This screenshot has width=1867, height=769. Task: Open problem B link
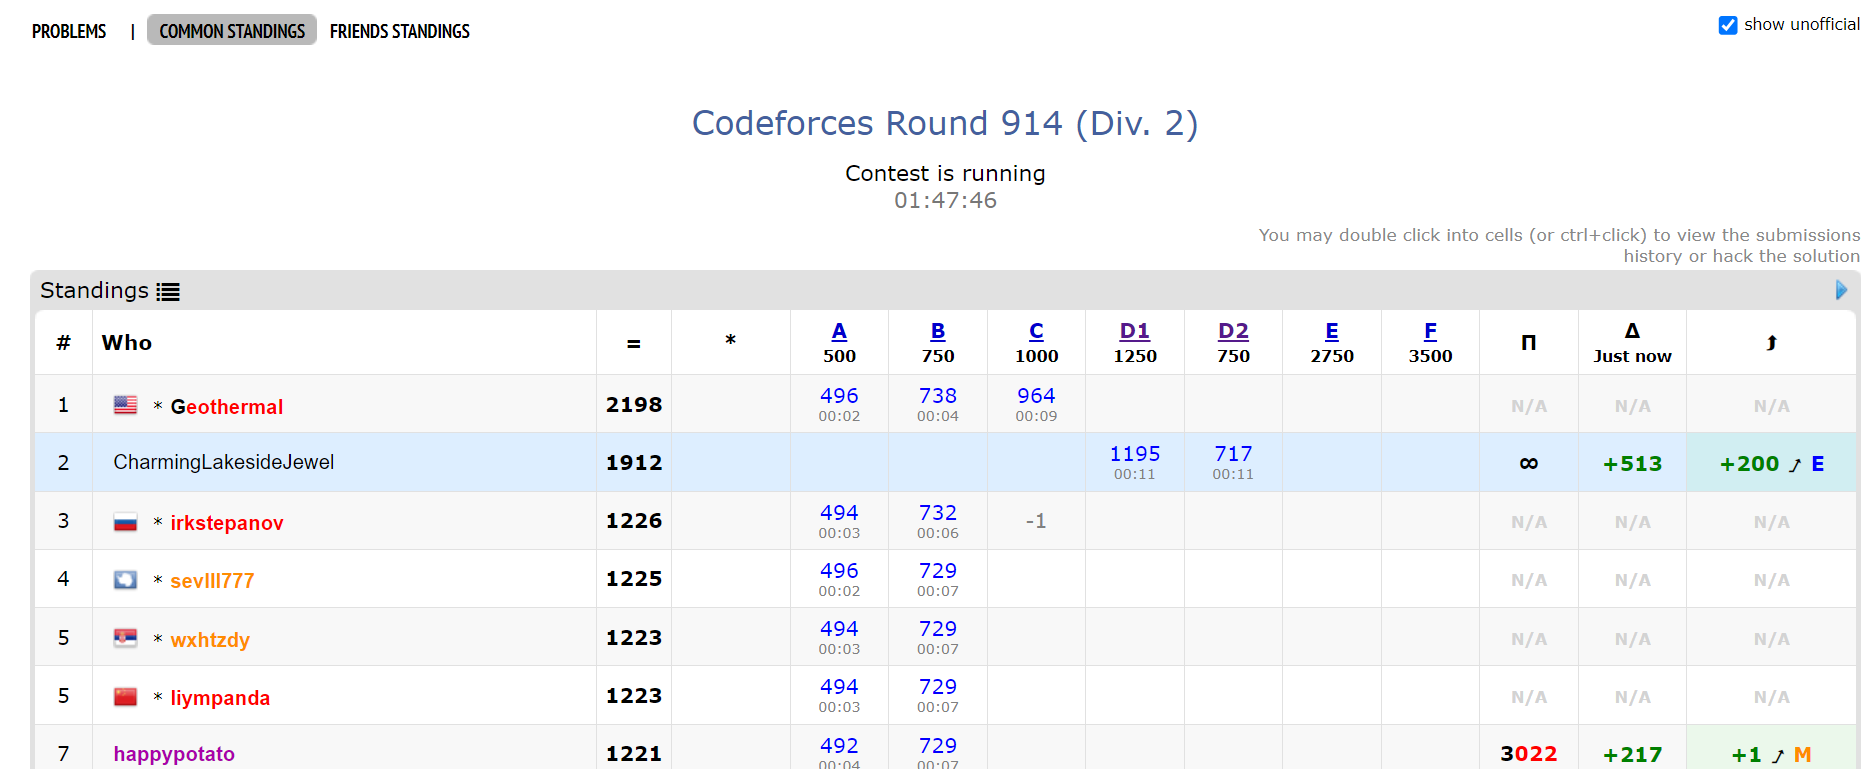click(x=938, y=331)
